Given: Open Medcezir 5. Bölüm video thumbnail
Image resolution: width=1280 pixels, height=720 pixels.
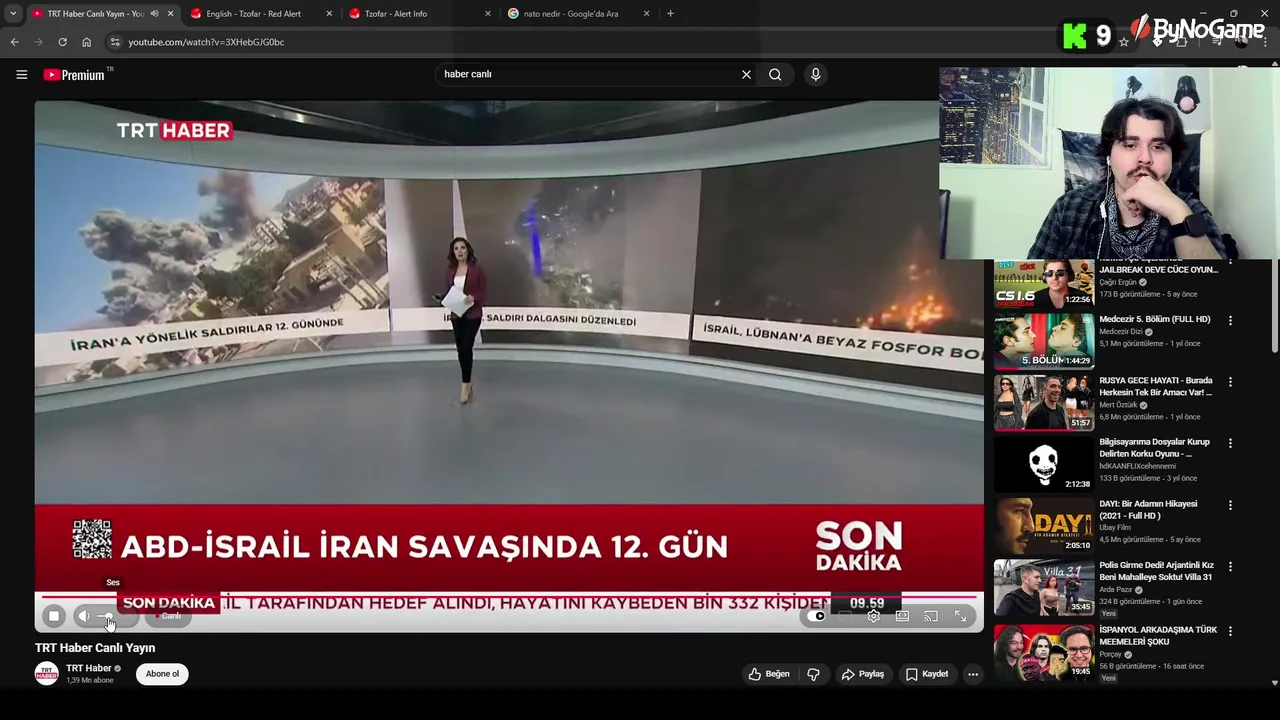Looking at the screenshot, I should [x=1044, y=342].
